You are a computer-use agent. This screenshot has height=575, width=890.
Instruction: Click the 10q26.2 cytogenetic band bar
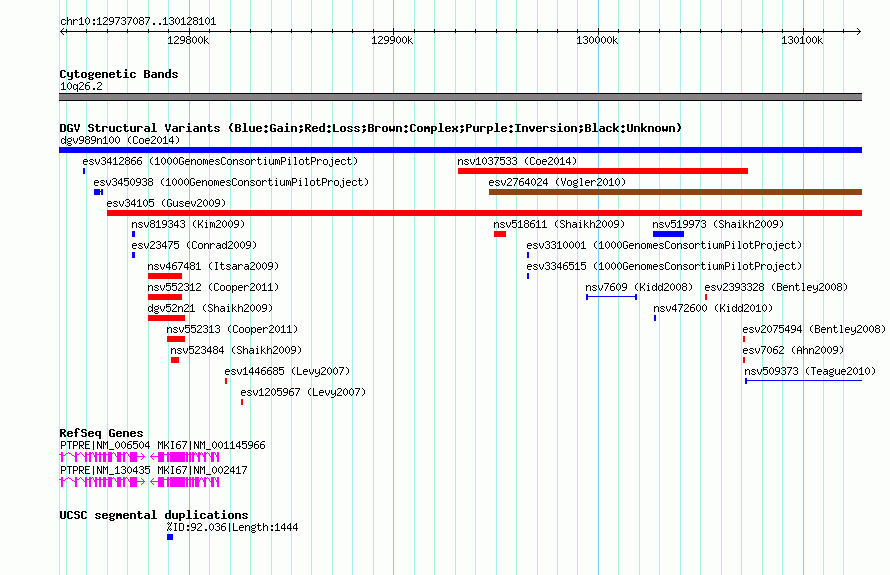click(460, 97)
